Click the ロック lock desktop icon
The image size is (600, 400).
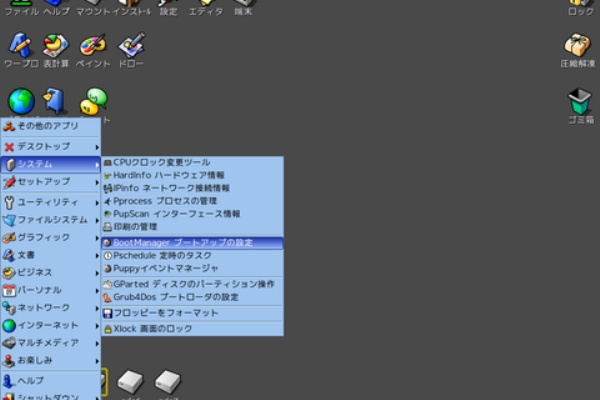point(580,6)
